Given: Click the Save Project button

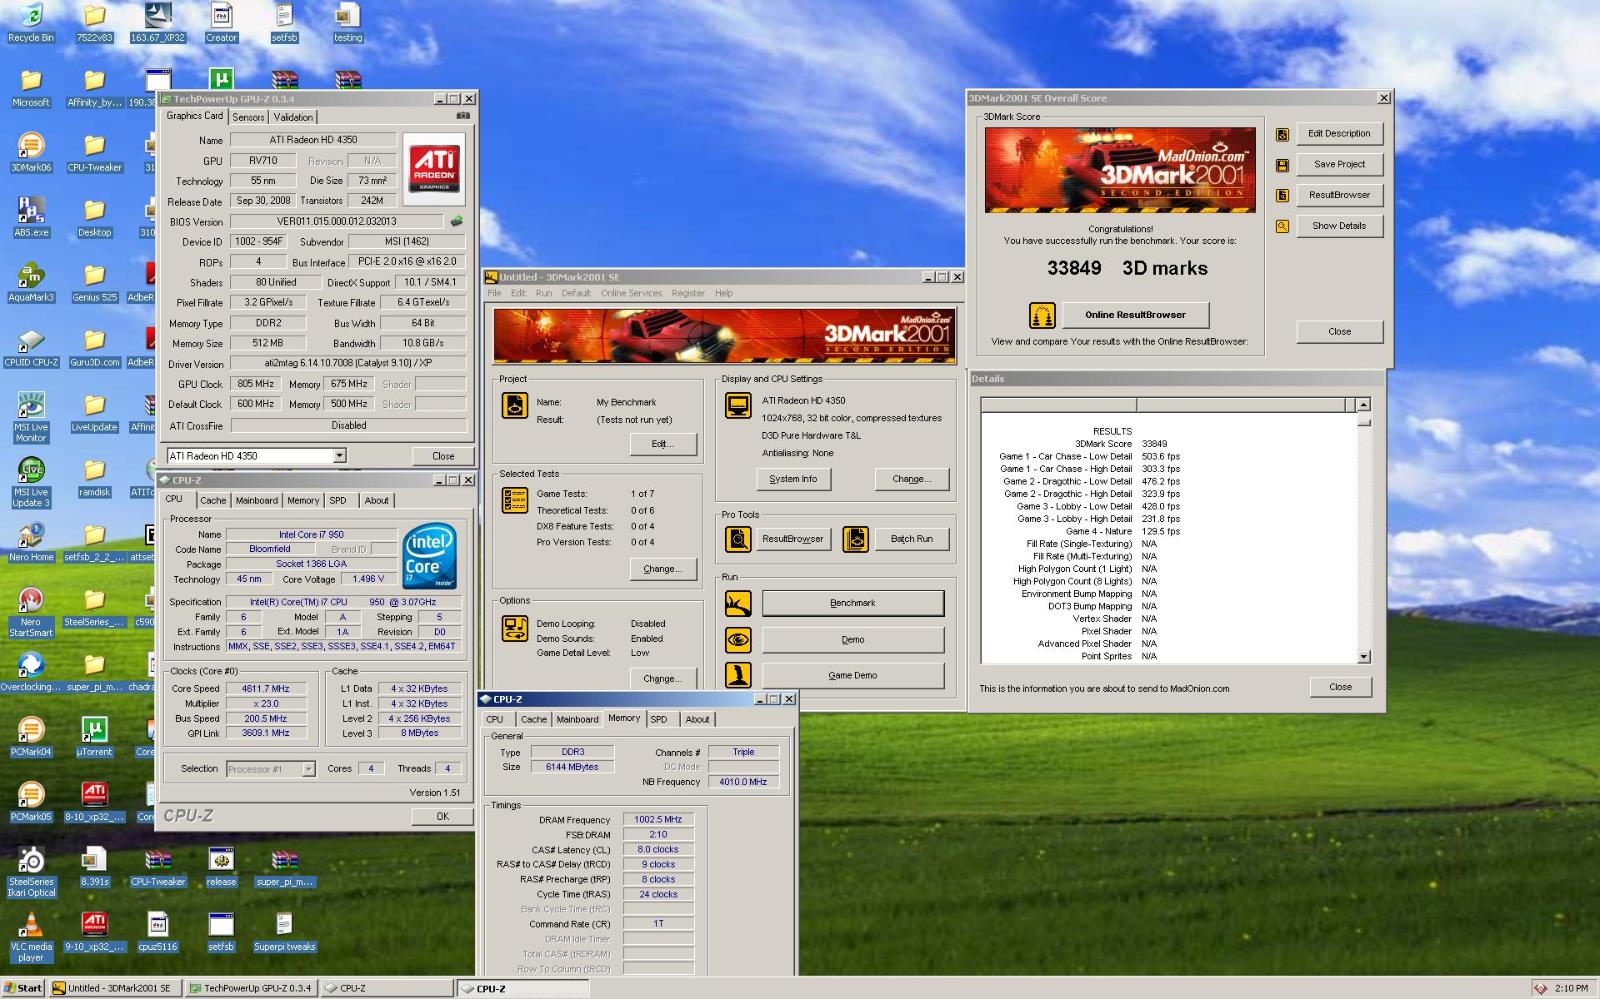Looking at the screenshot, I should [x=1339, y=164].
